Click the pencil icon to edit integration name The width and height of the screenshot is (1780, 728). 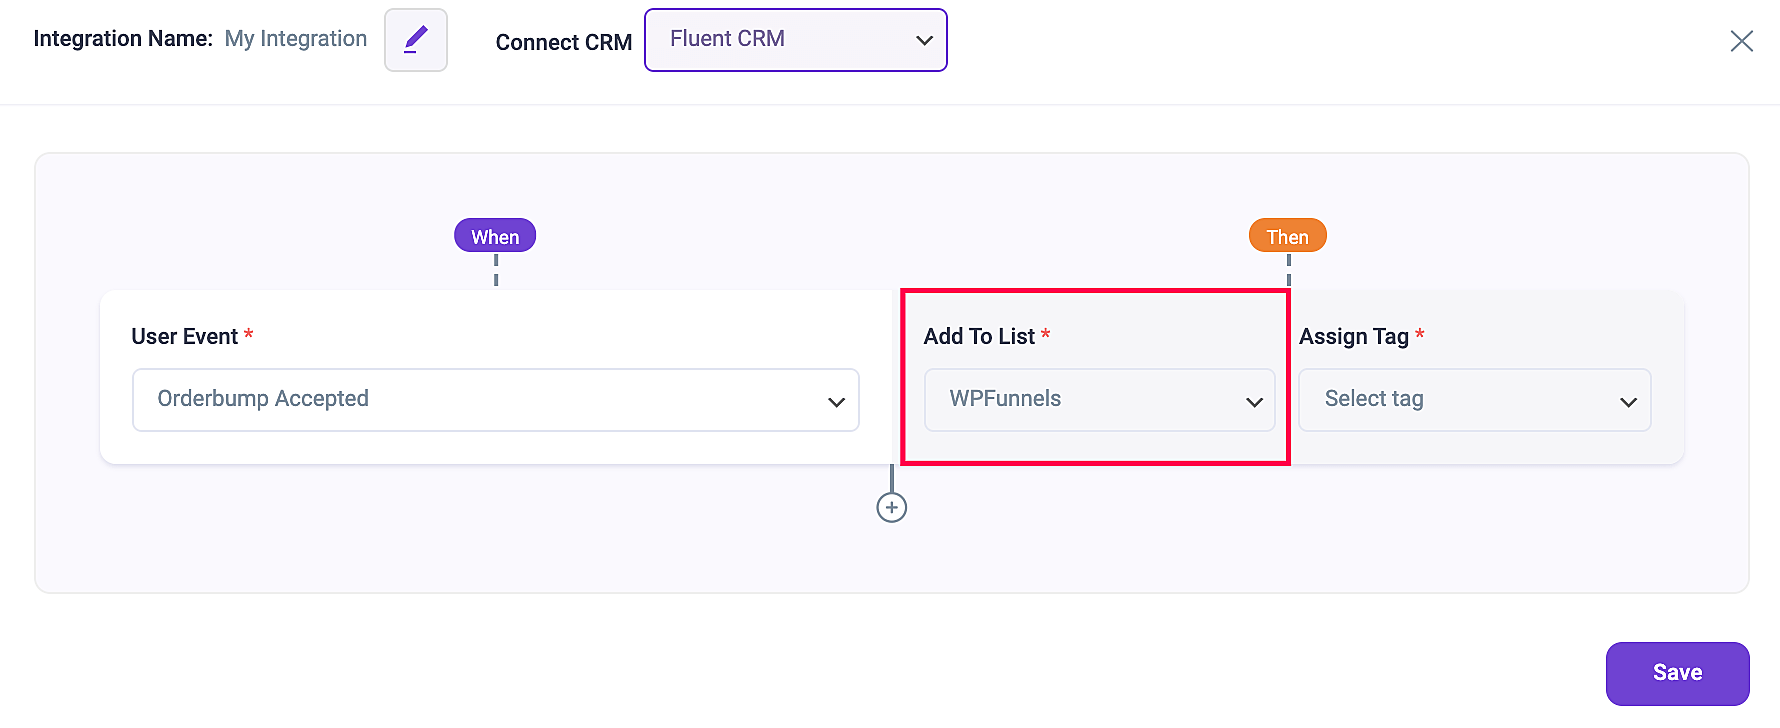click(416, 40)
